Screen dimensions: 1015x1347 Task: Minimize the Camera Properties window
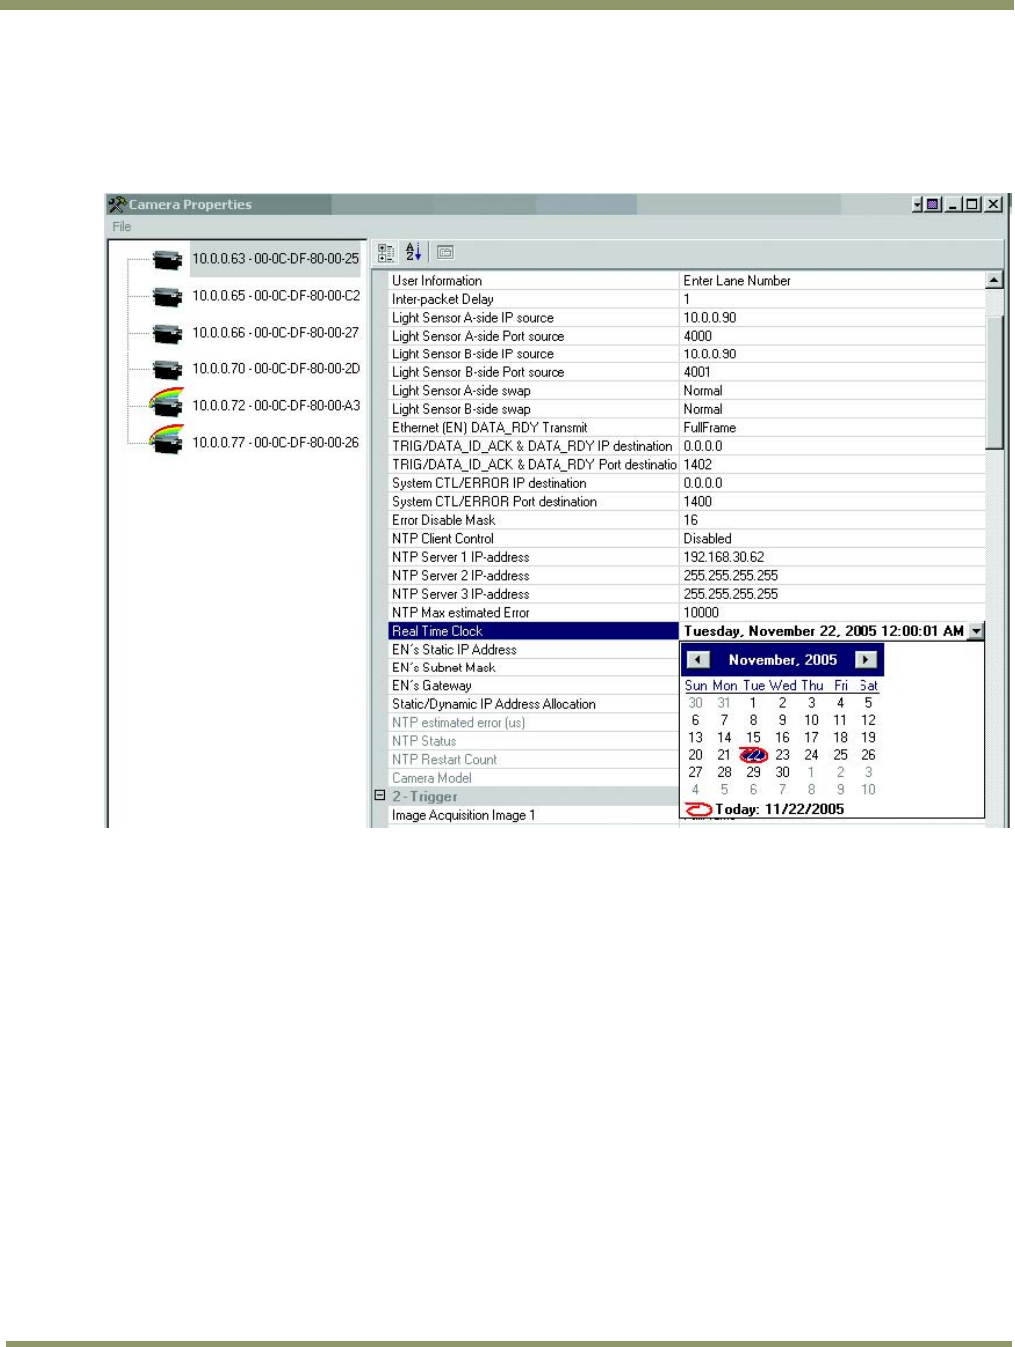(954, 204)
